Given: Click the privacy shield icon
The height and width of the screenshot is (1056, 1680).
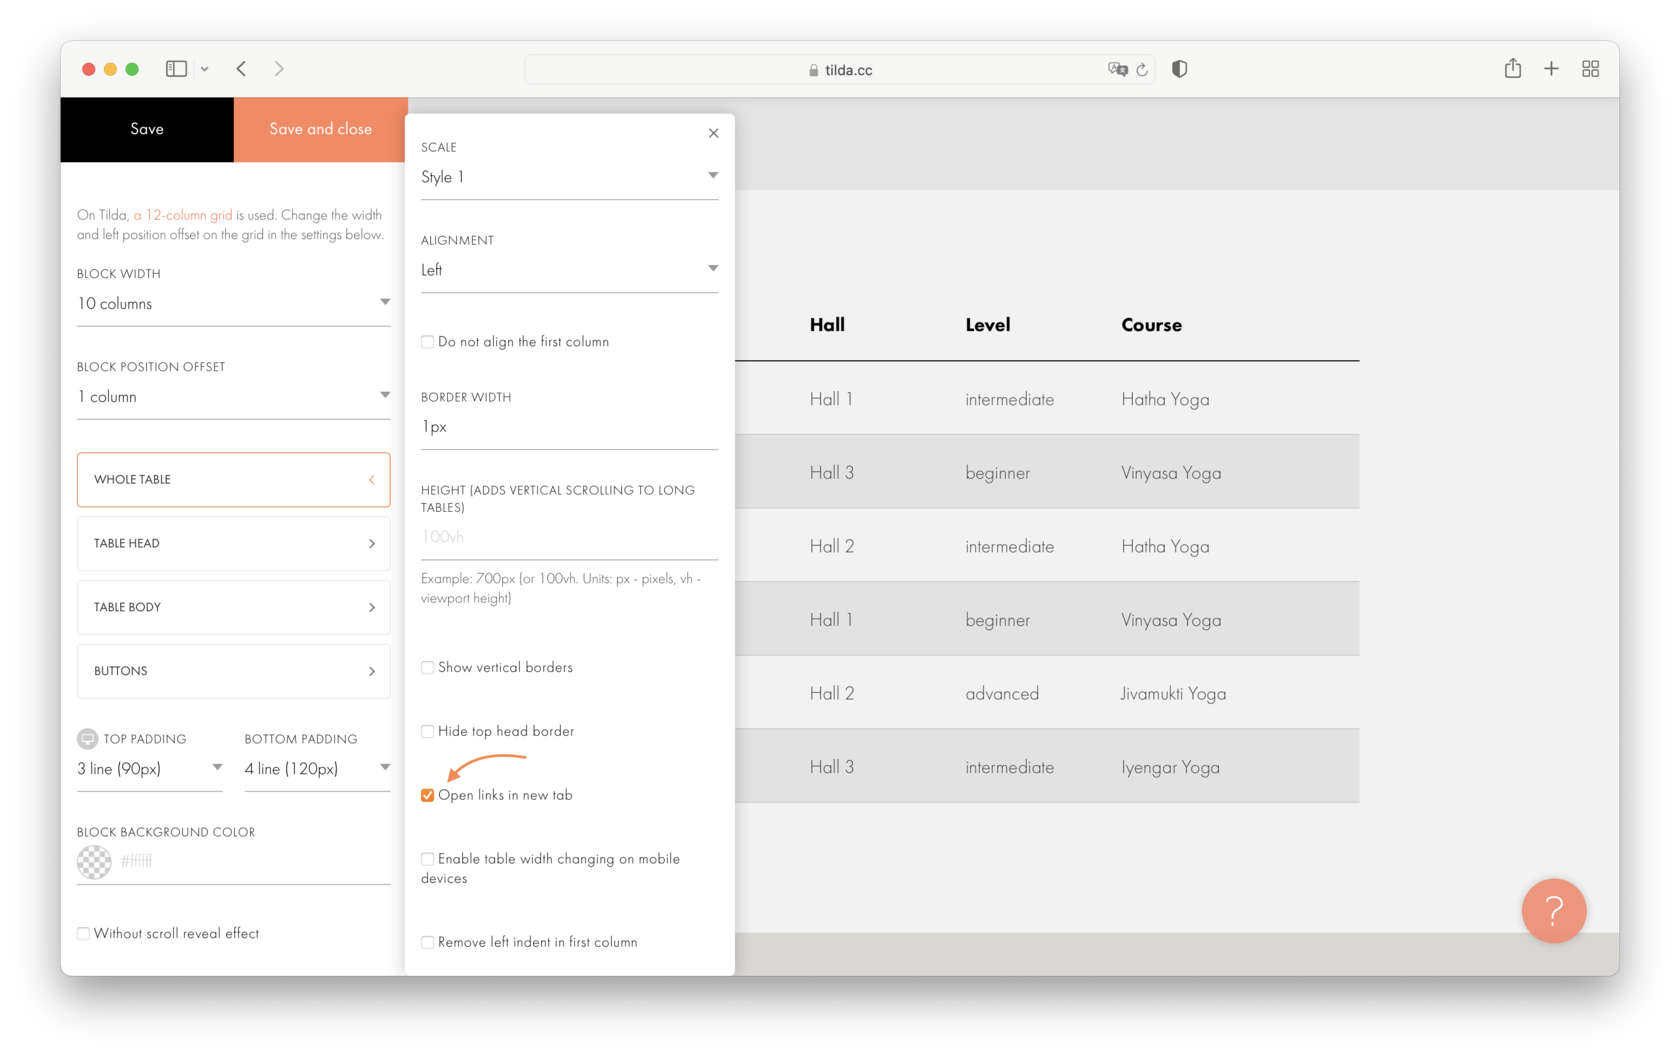Looking at the screenshot, I should click(x=1179, y=69).
